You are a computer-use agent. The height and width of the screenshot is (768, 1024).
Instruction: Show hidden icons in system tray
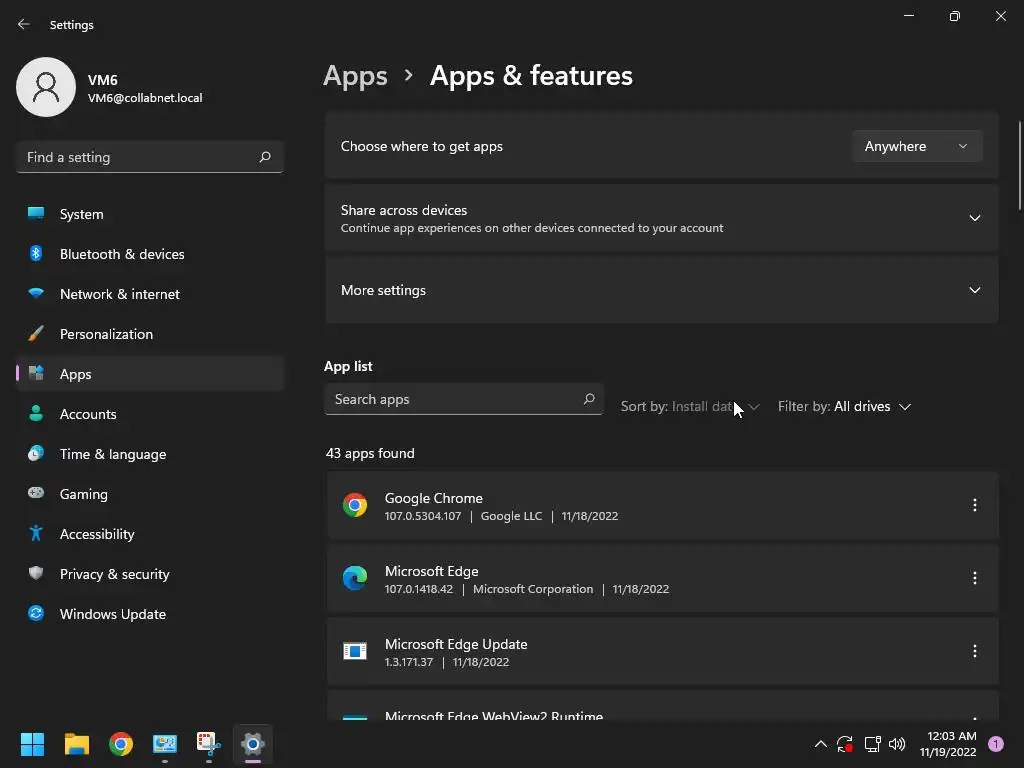tap(821, 744)
